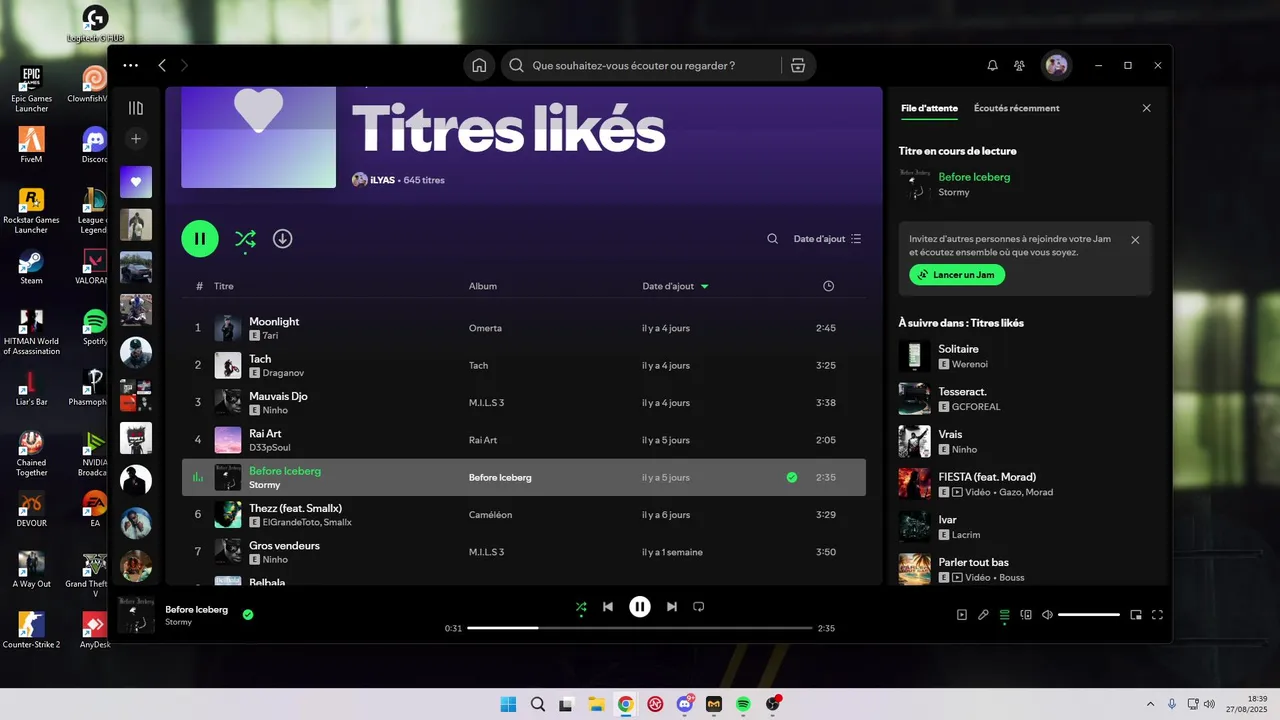Open artist Draganov link

[x=283, y=373]
